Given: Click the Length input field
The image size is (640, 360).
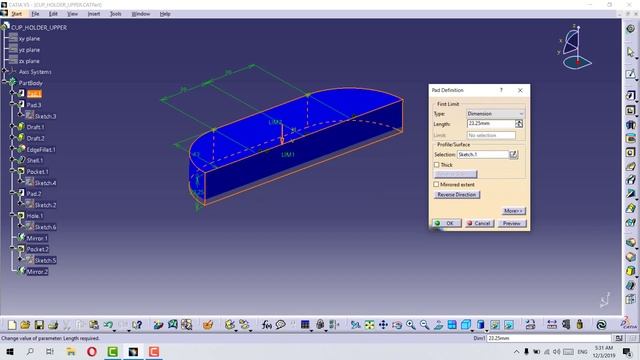Looking at the screenshot, I should pyautogui.click(x=491, y=124).
